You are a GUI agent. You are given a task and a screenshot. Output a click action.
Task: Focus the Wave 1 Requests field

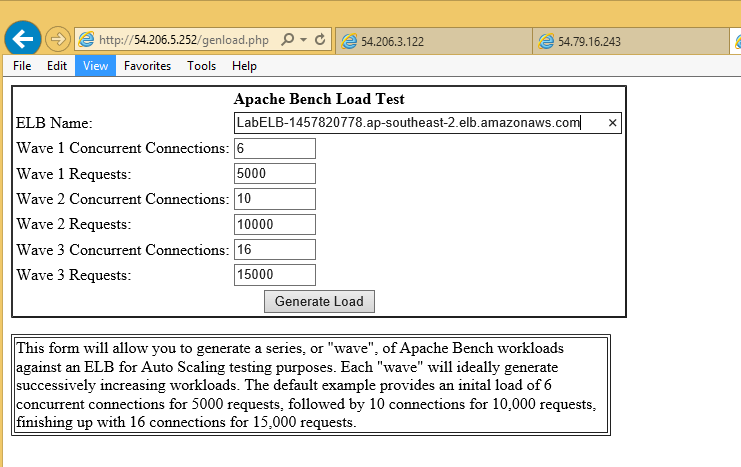tap(275, 173)
